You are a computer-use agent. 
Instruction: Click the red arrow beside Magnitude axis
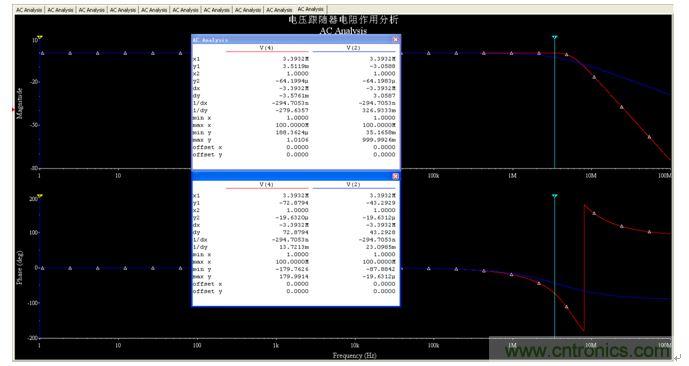[13, 109]
